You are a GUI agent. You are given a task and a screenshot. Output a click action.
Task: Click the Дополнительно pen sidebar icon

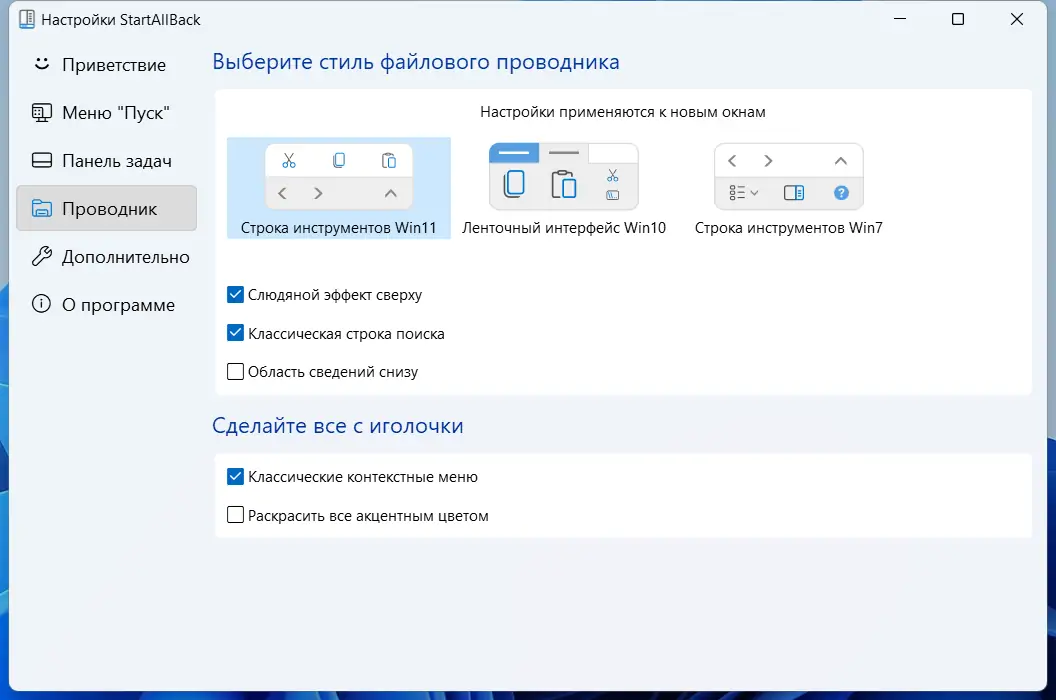pos(41,256)
